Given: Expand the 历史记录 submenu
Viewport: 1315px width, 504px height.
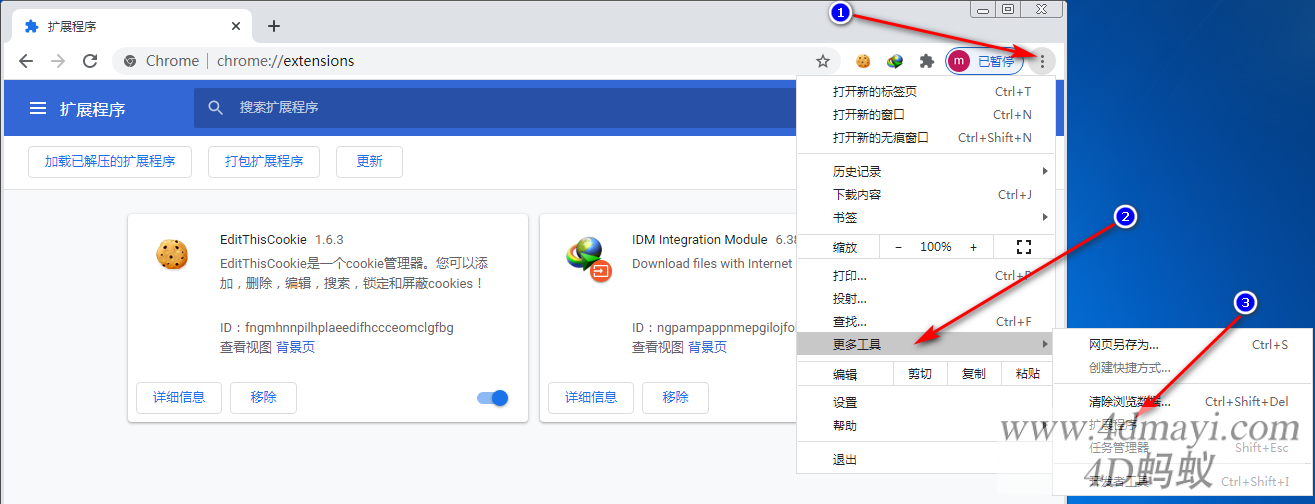Looking at the screenshot, I should coord(925,171).
